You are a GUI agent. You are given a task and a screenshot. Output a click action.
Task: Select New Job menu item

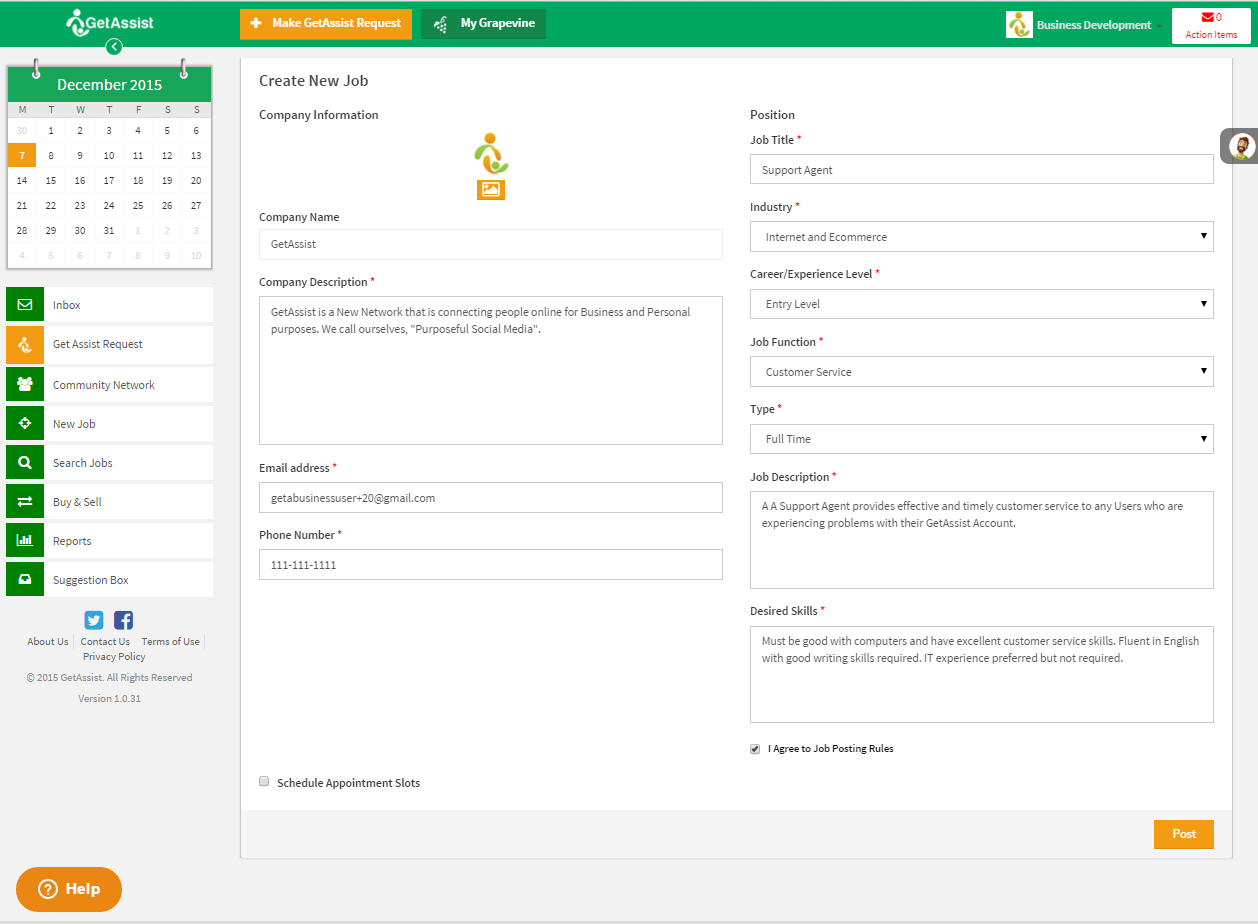tap(109, 424)
